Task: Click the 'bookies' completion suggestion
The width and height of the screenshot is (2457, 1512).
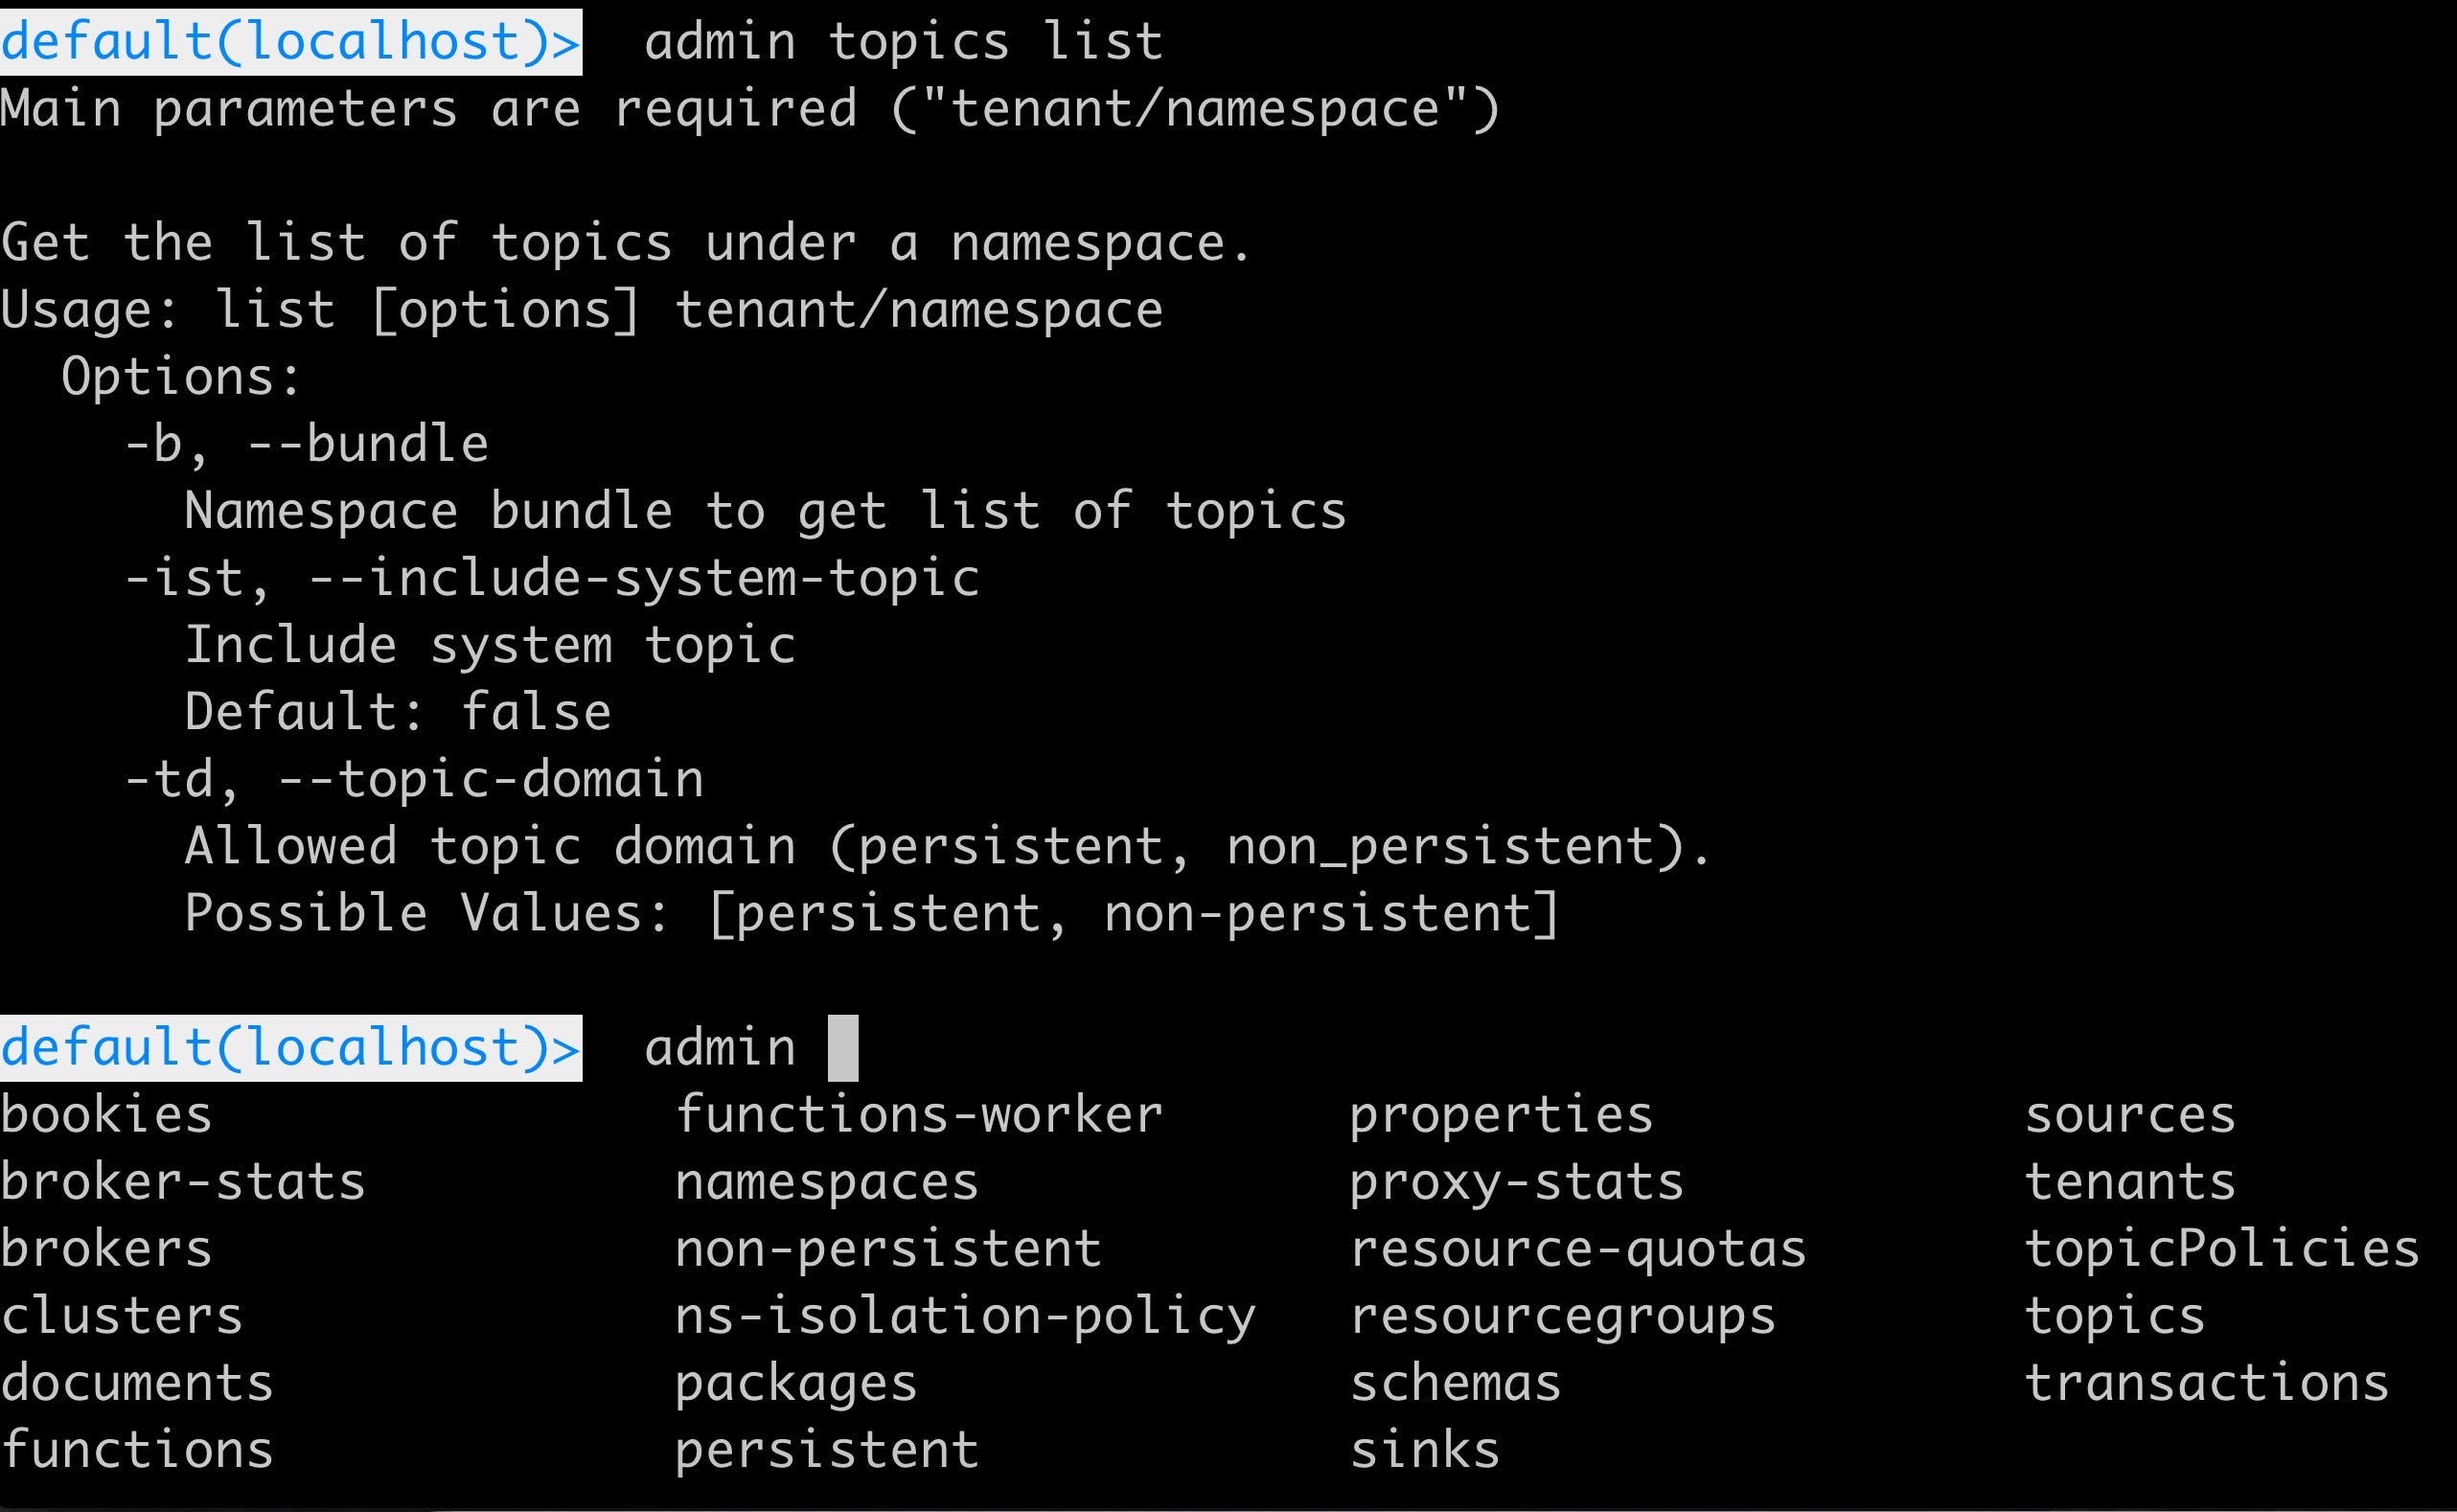Action: [106, 1115]
